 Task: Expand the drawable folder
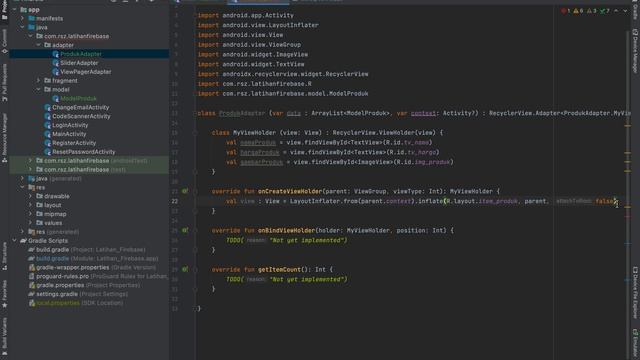(31, 196)
